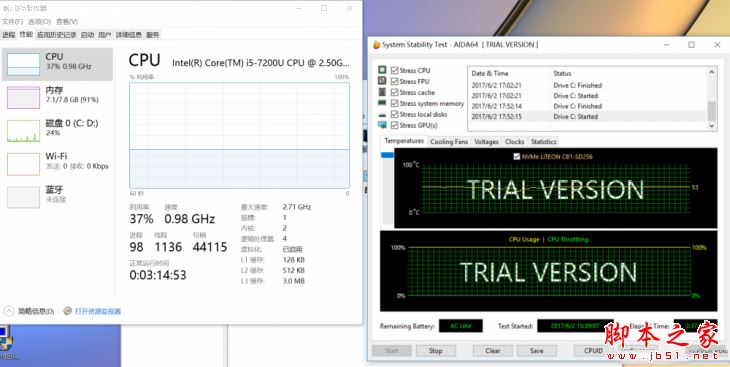Switch to the Voltages tab
730x367 pixels.
coord(487,142)
